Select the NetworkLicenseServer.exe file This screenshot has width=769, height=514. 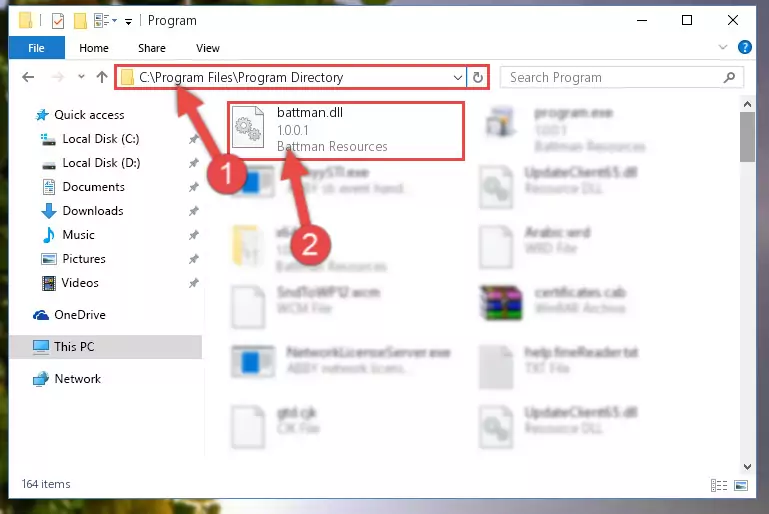point(341,360)
